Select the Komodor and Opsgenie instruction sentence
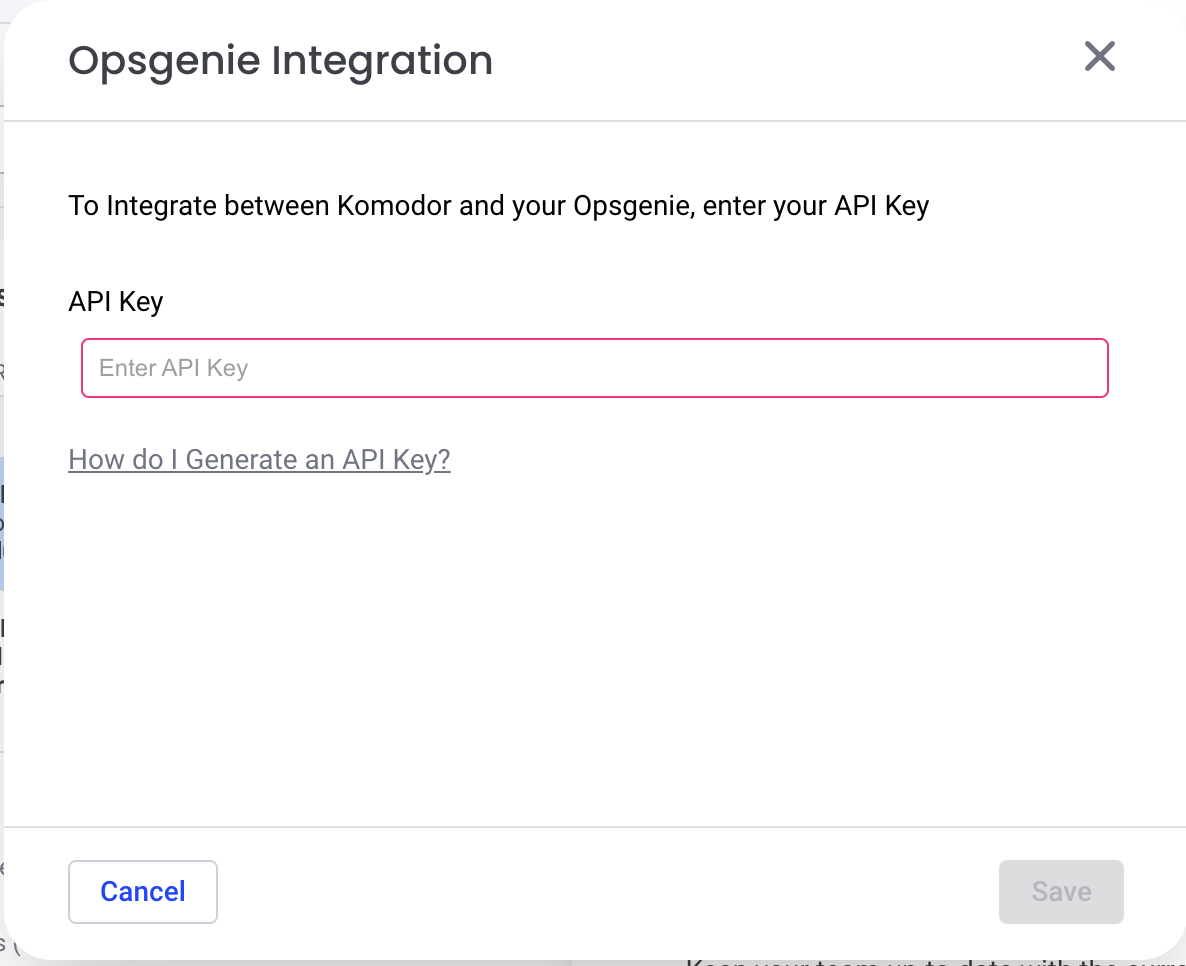The width and height of the screenshot is (1186, 966). coord(498,206)
